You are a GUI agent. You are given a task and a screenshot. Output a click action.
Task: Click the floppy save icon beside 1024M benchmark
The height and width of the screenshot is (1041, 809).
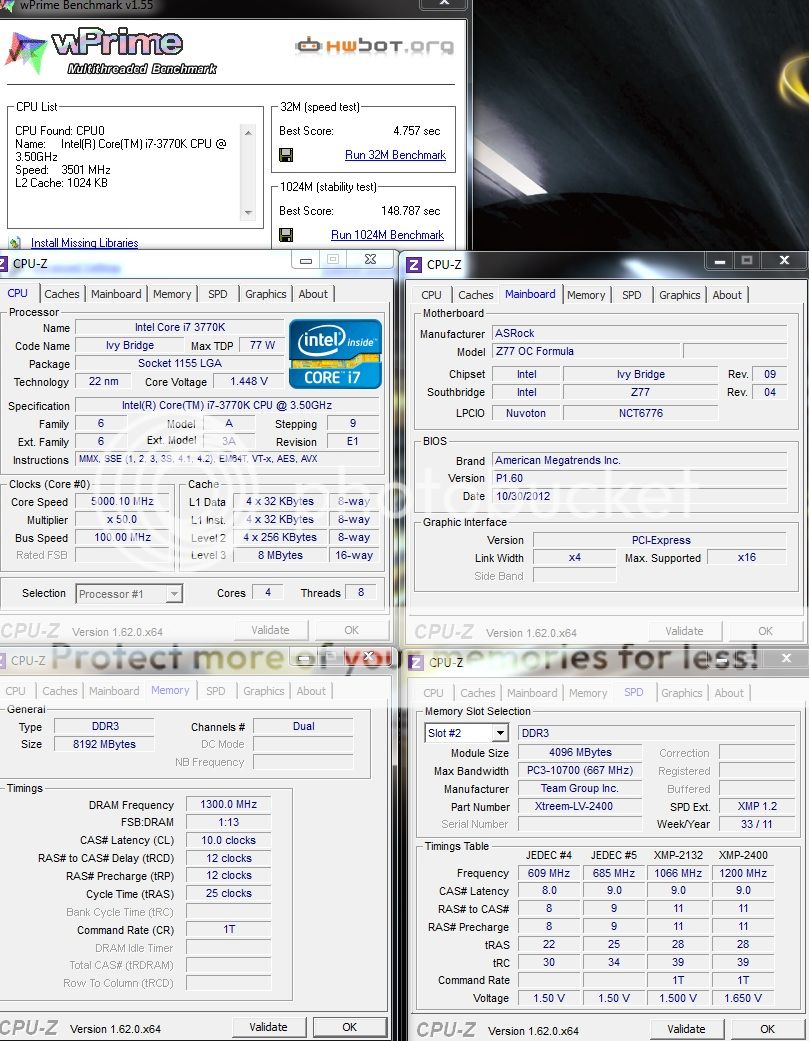pos(287,235)
